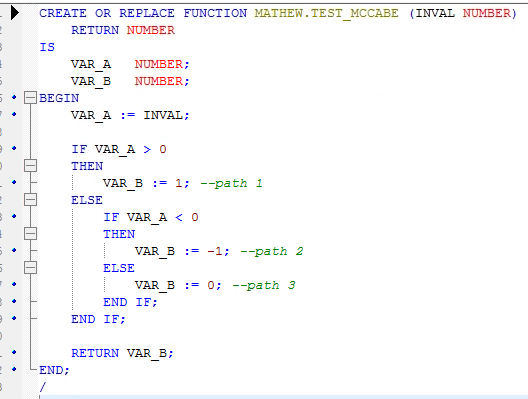Screen dimensions: 528x399
Task: Click the current-line arrow marker beside CREATE
Action: click(15, 13)
